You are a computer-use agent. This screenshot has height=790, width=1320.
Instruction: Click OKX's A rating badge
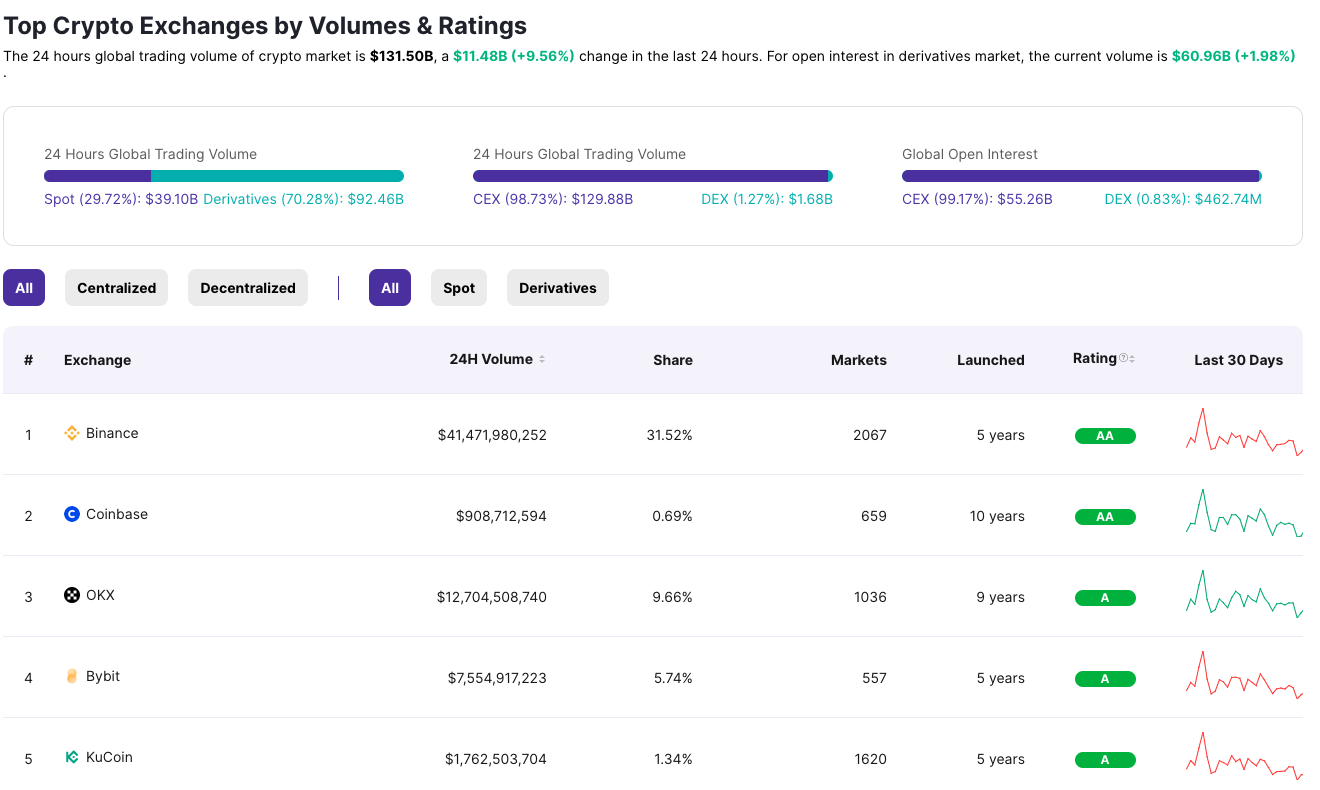coord(1105,596)
